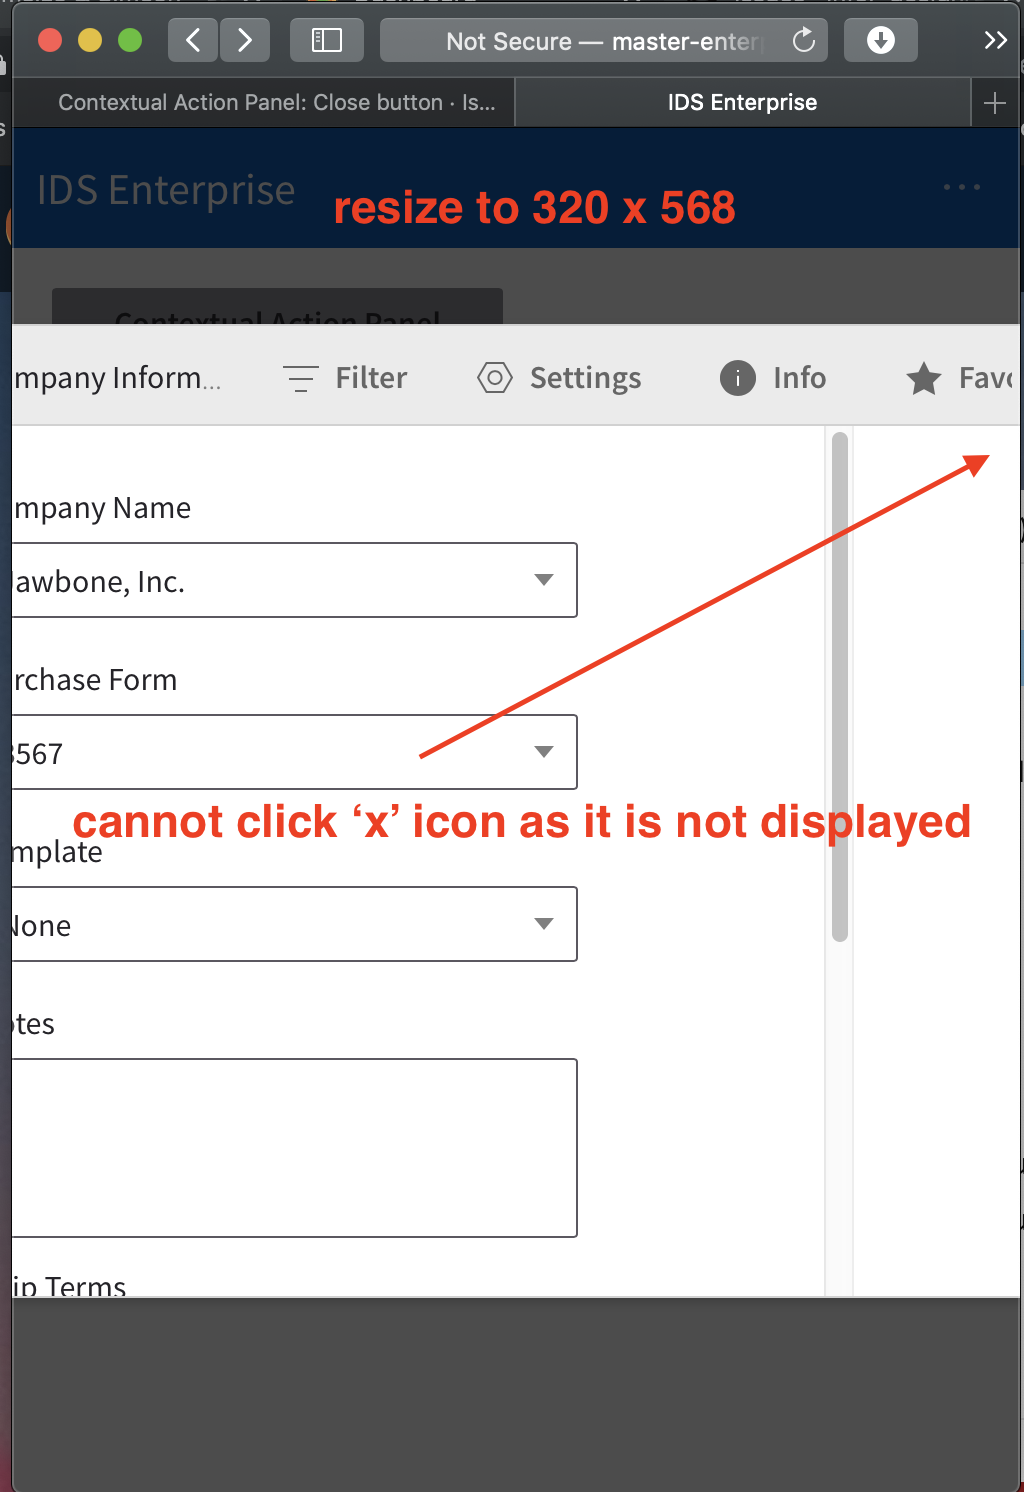Reload the page with the refresh icon
Viewport: 1024px width, 1492px height.
tap(804, 40)
